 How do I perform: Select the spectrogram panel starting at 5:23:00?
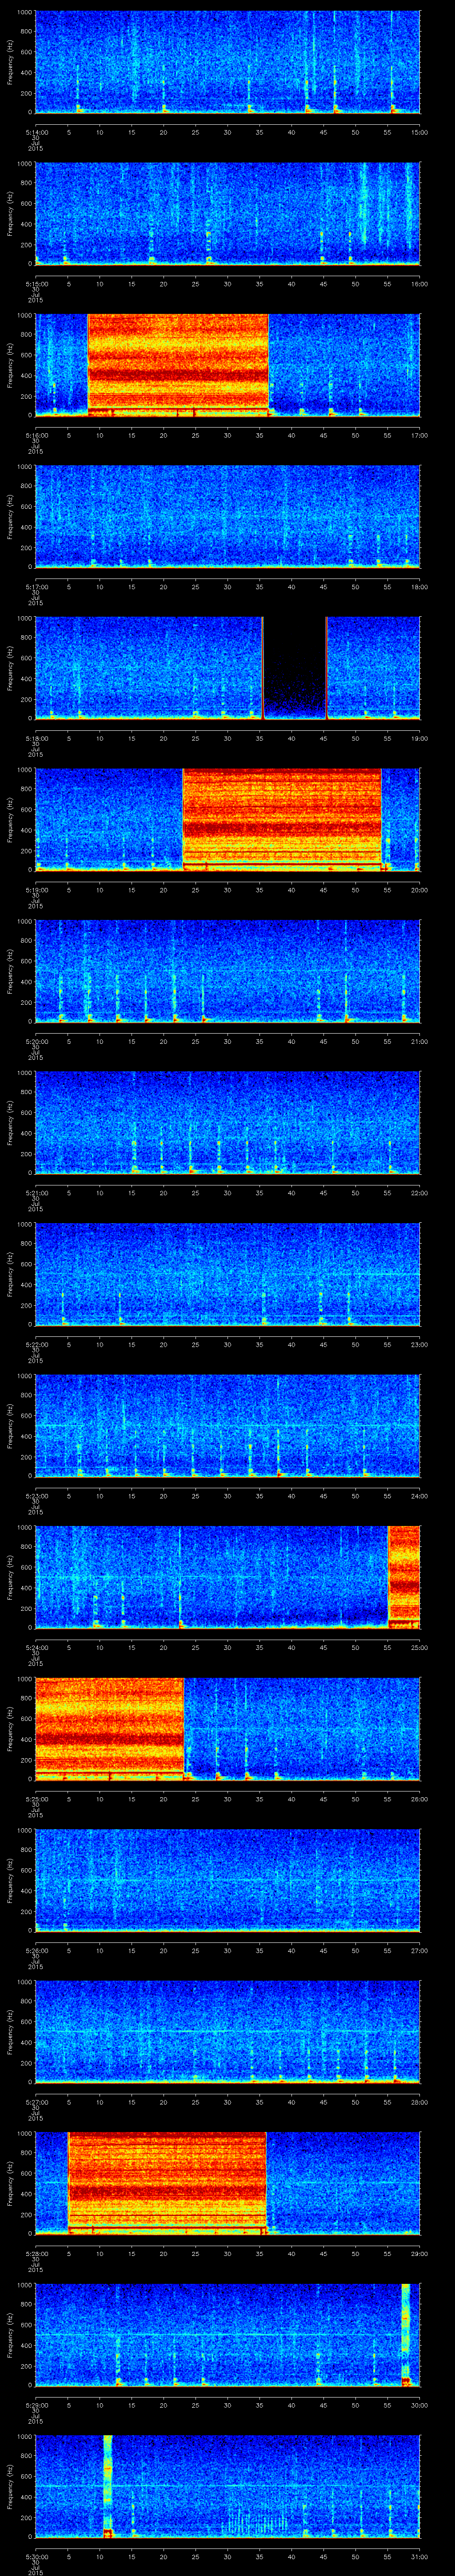coord(228,1425)
